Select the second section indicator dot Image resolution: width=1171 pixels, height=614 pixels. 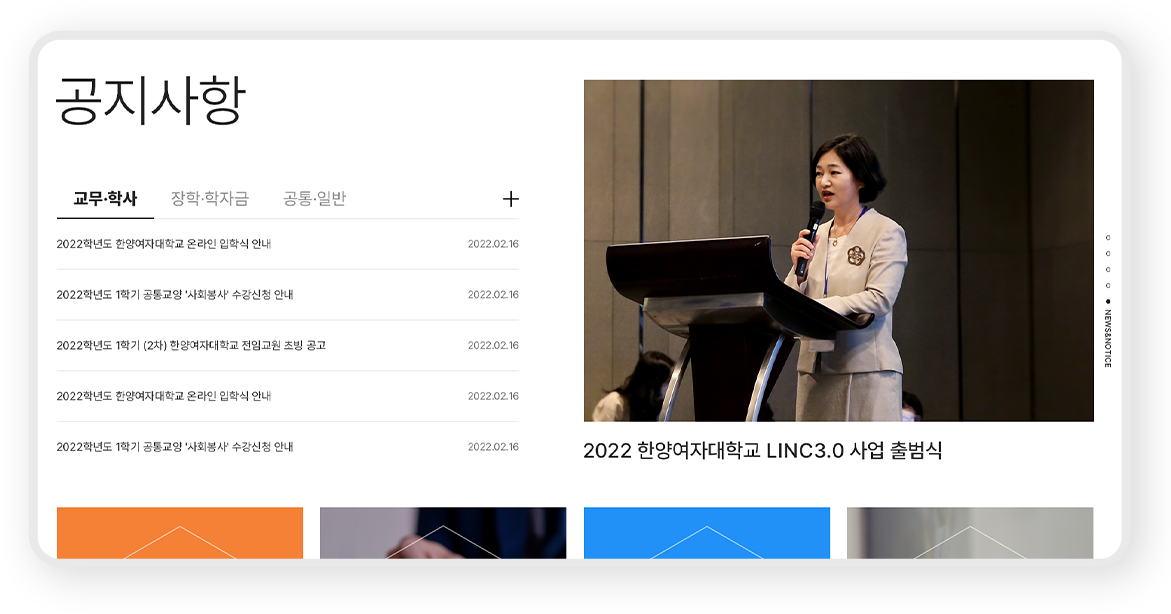(x=1108, y=254)
